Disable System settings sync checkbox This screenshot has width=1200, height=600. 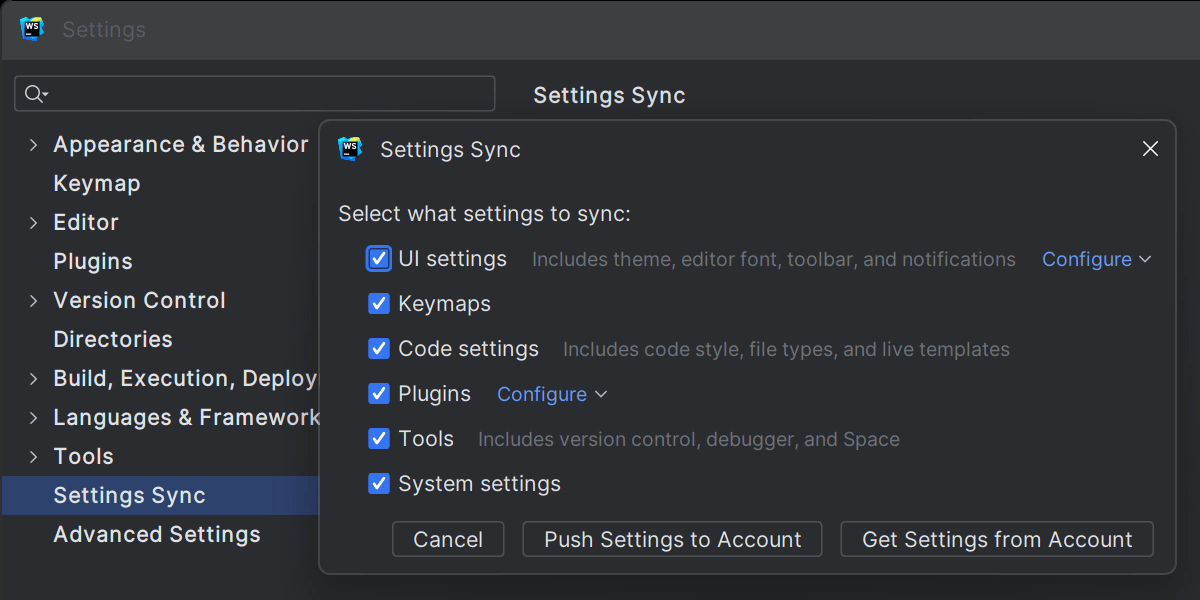pos(379,484)
